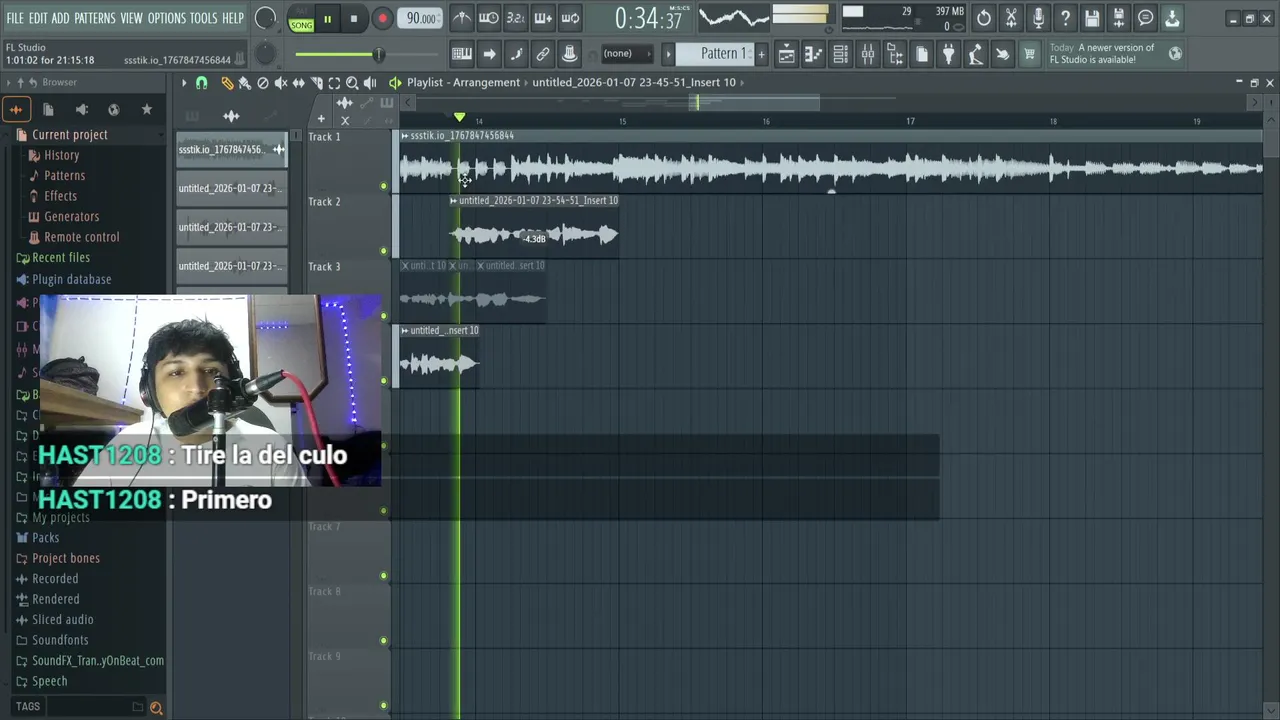
Task: Select the Slice tool in Playlist toolbar
Action: pyautogui.click(x=317, y=83)
